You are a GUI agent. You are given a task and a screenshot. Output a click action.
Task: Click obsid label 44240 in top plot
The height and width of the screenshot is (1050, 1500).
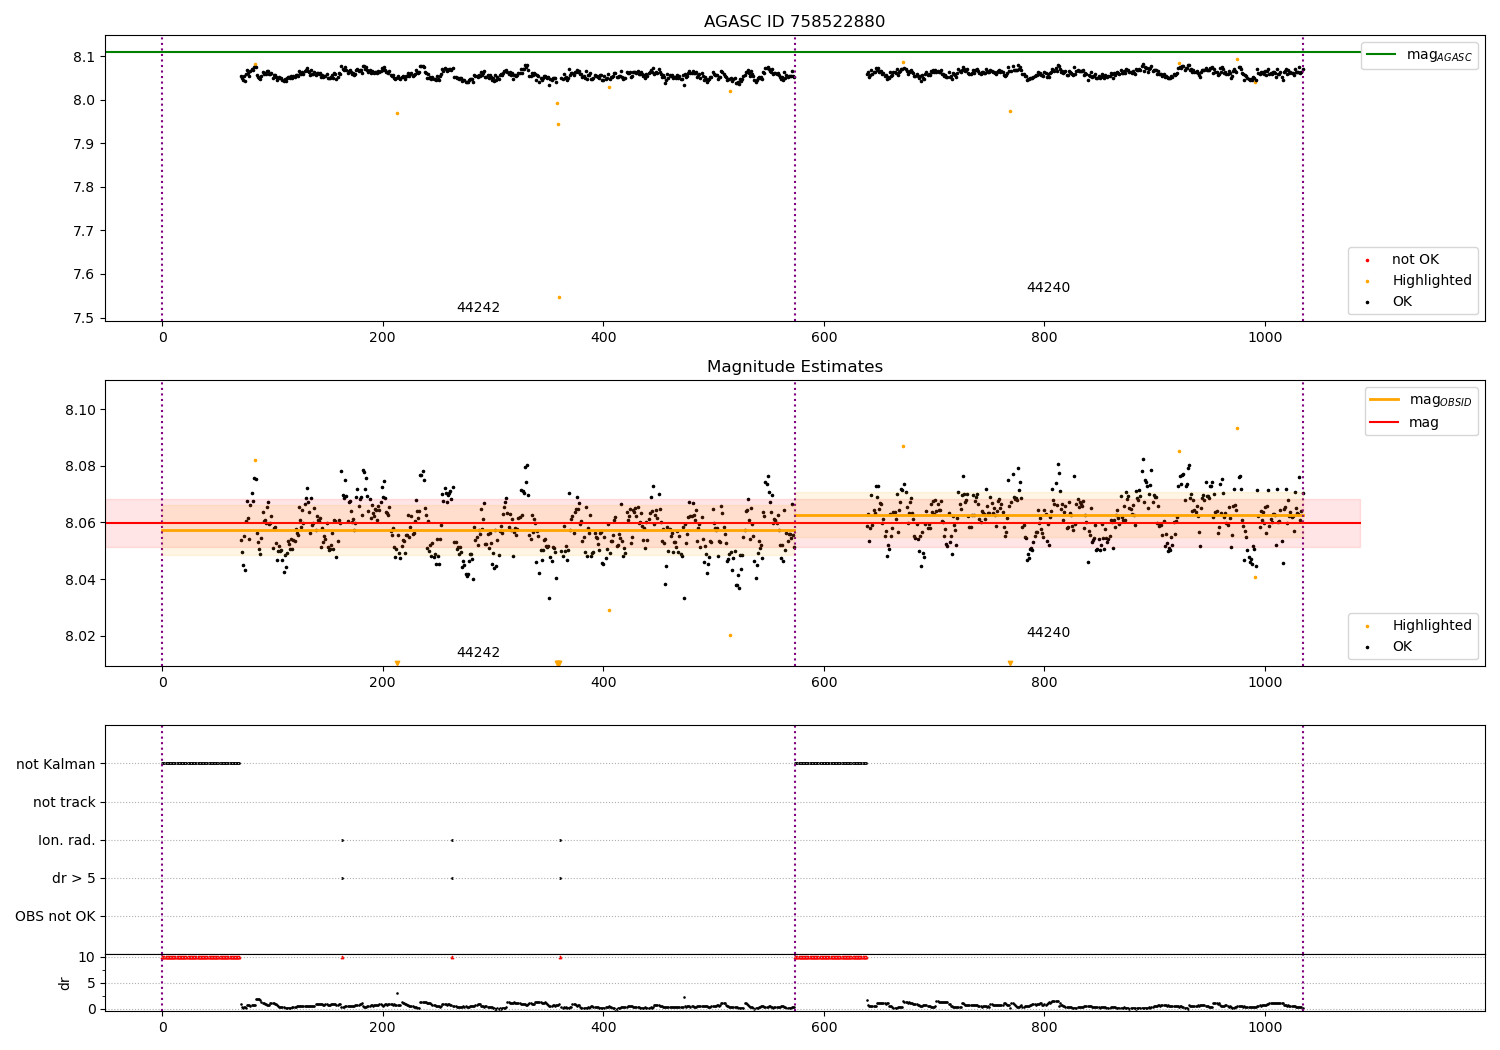[1048, 288]
